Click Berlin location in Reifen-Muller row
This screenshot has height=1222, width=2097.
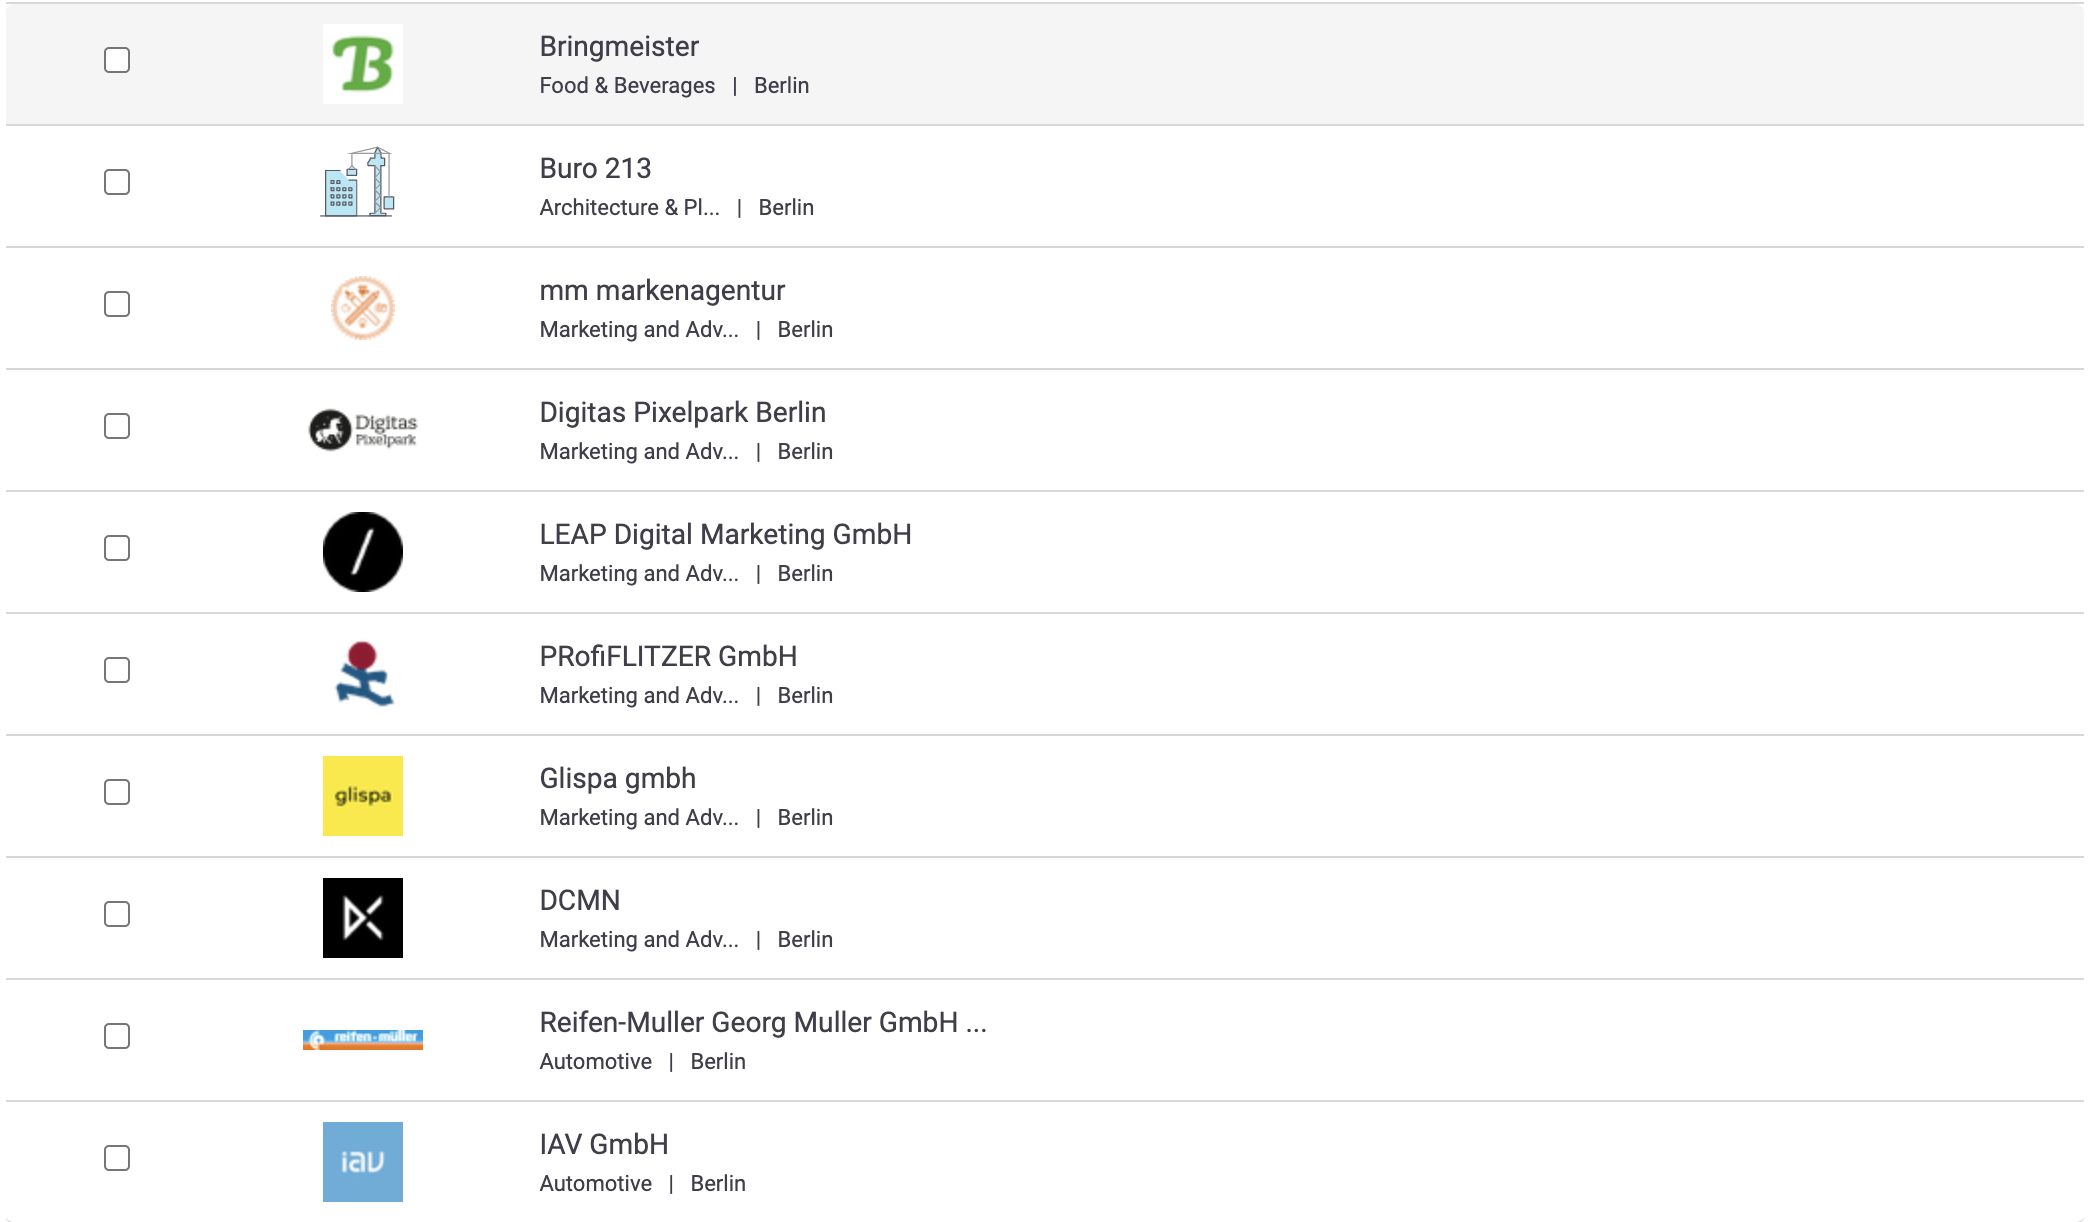[718, 1062]
